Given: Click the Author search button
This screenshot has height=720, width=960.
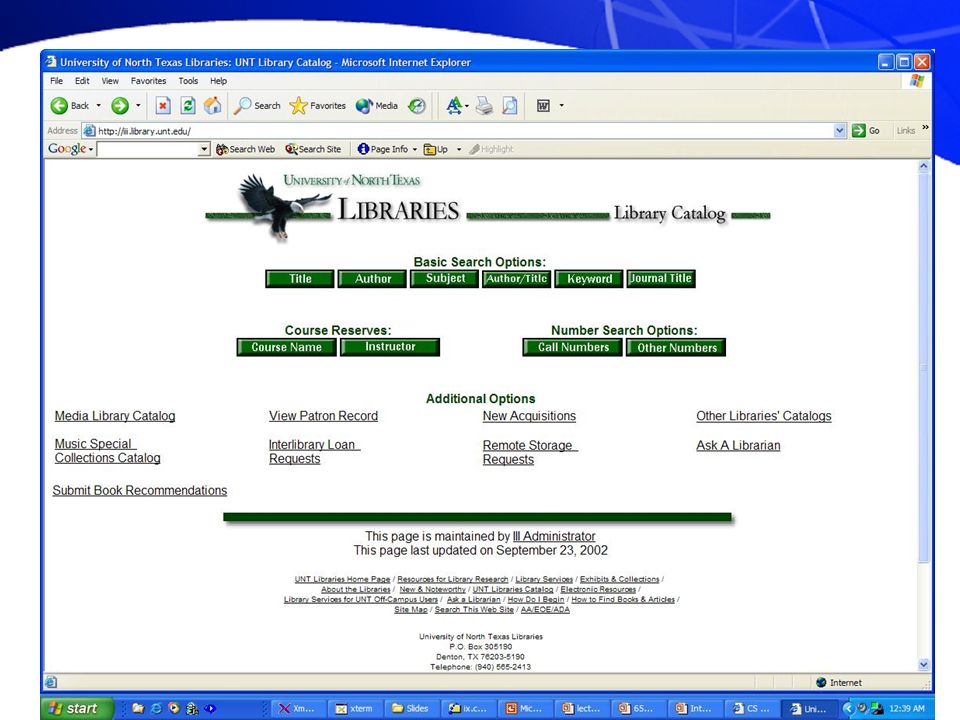Looking at the screenshot, I should coord(372,279).
